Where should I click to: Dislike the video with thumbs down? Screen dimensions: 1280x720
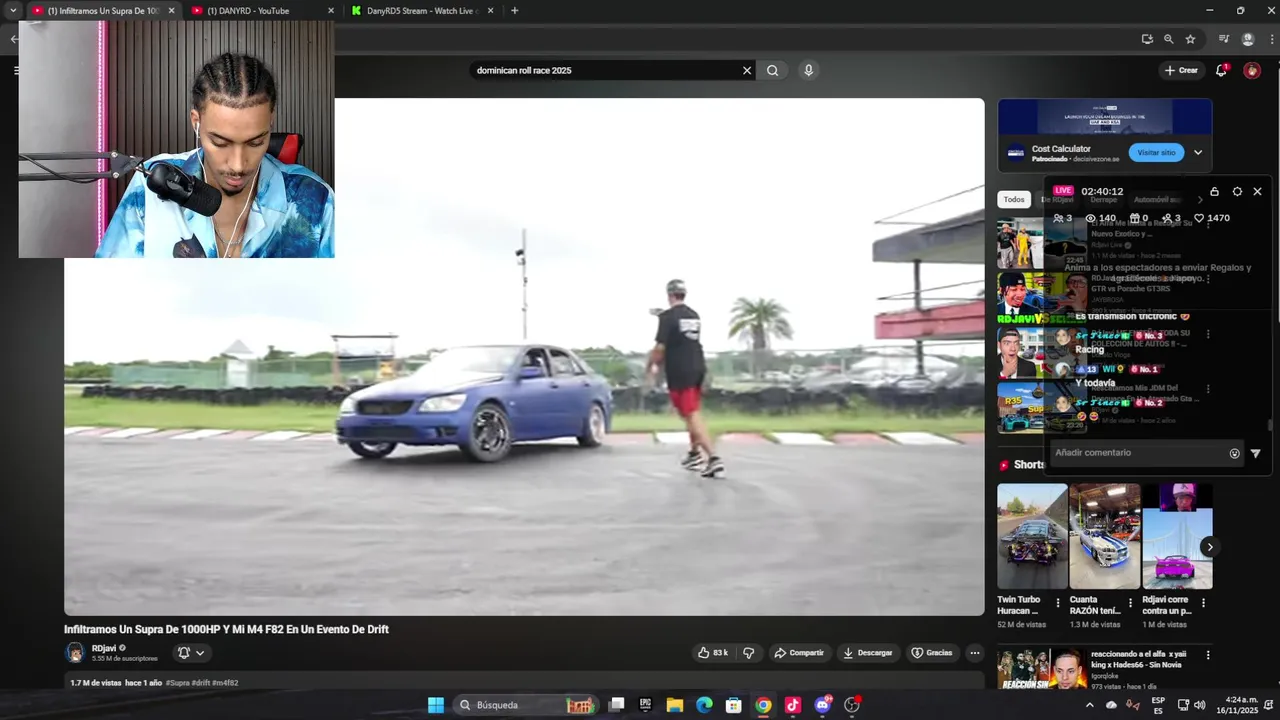tap(748, 653)
